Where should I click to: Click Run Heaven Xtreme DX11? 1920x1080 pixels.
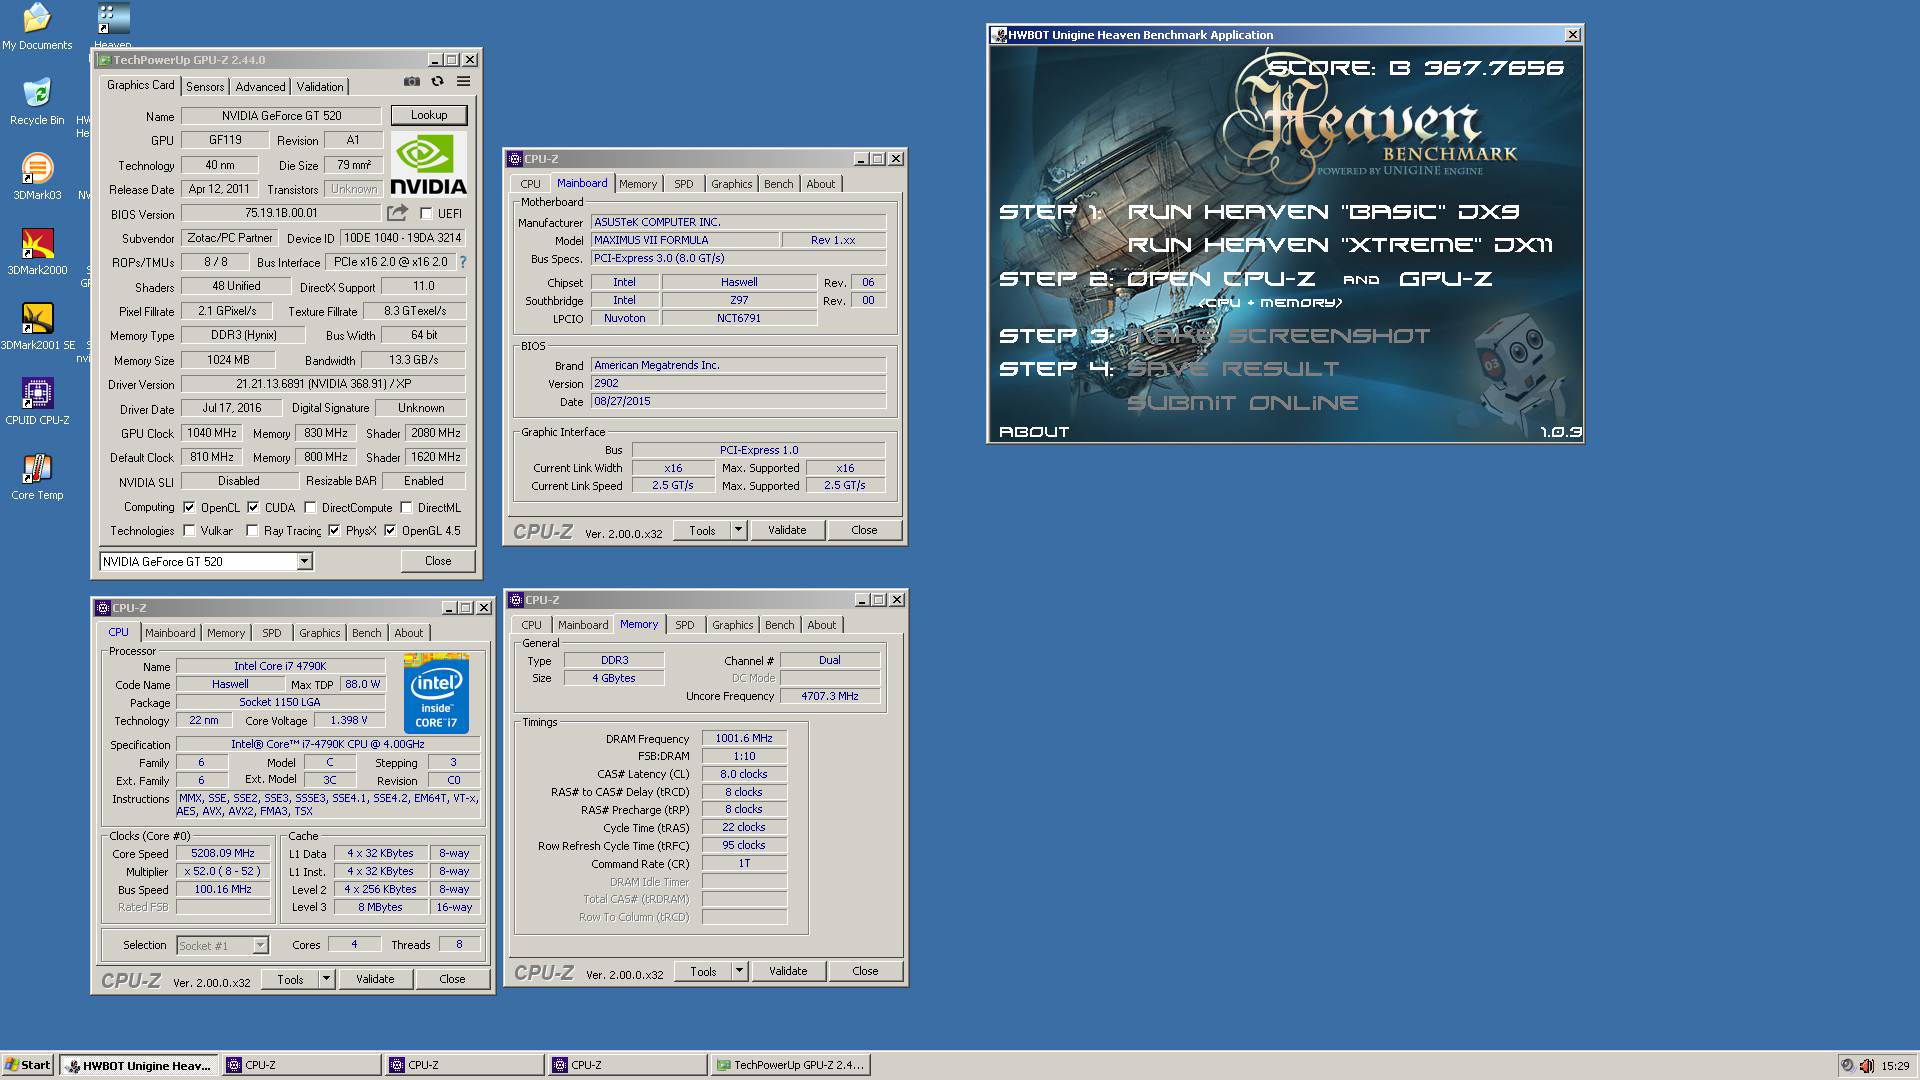click(x=1340, y=245)
